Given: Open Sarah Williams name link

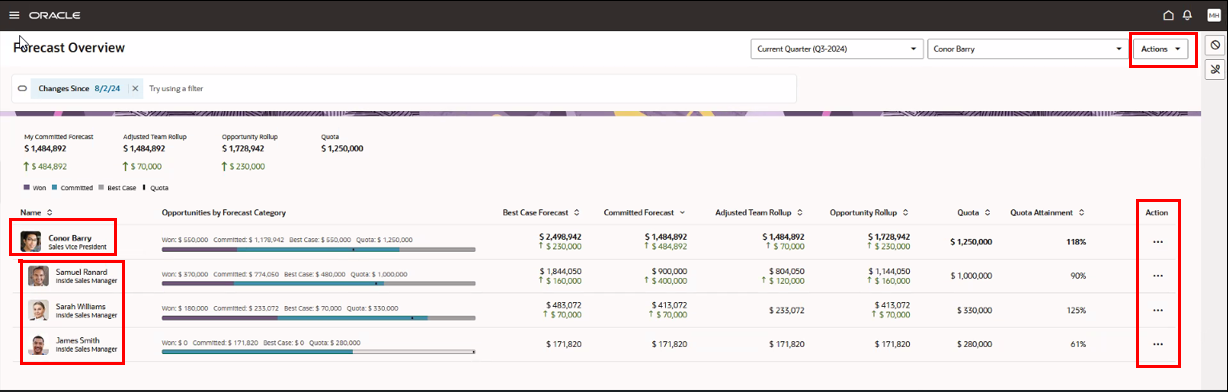Looking at the screenshot, I should (x=80, y=306).
